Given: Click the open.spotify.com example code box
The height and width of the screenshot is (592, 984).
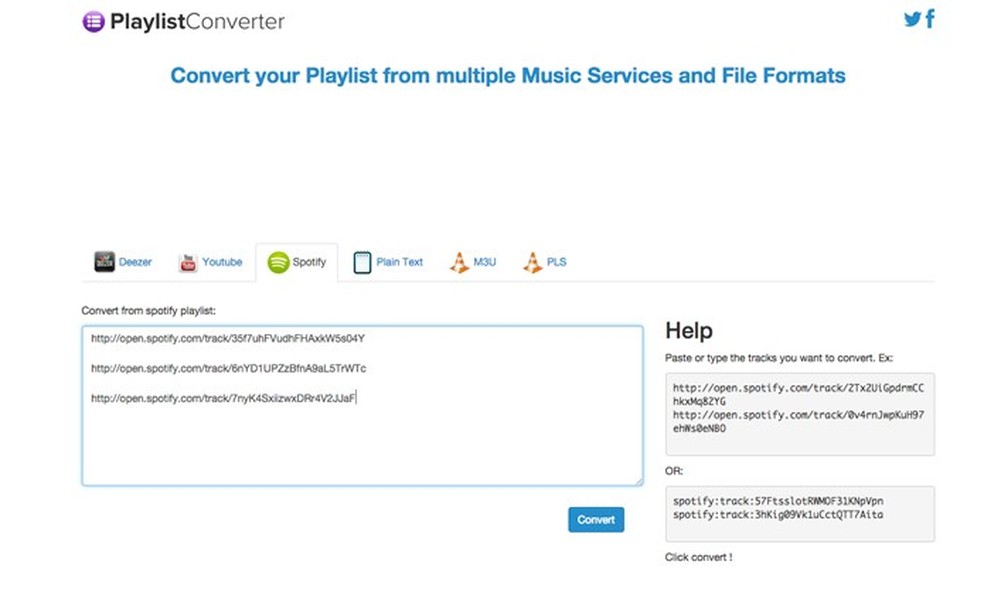Looking at the screenshot, I should (x=800, y=414).
